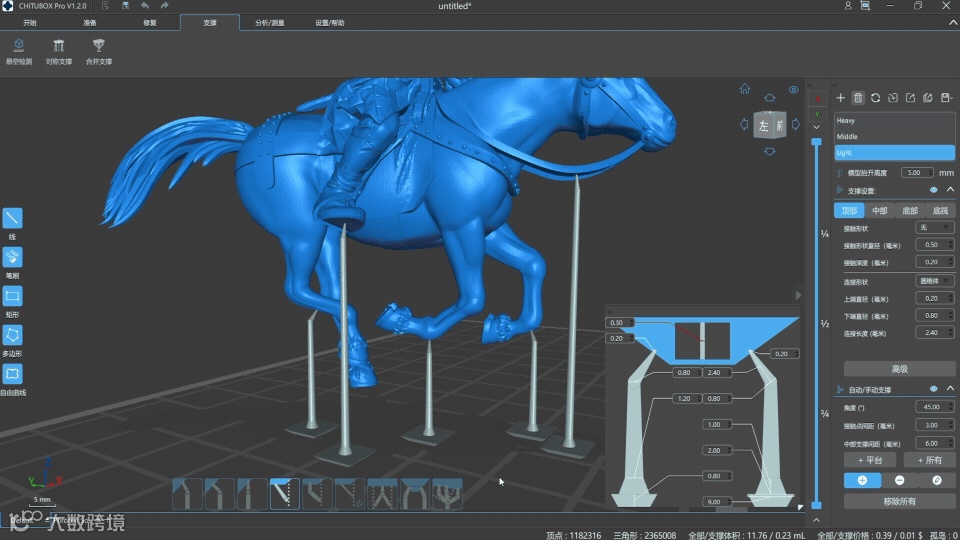This screenshot has height=540, width=960.
Task: Delete support profile with trash icon
Action: [858, 98]
